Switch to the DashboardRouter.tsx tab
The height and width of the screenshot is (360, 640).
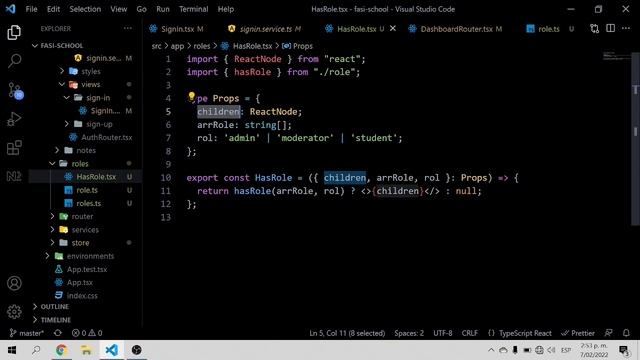[x=456, y=29]
